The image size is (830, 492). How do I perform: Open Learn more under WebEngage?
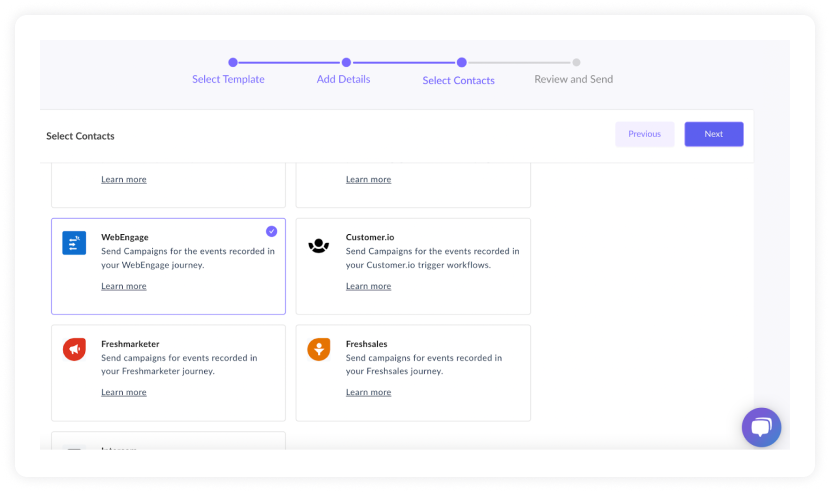click(124, 286)
